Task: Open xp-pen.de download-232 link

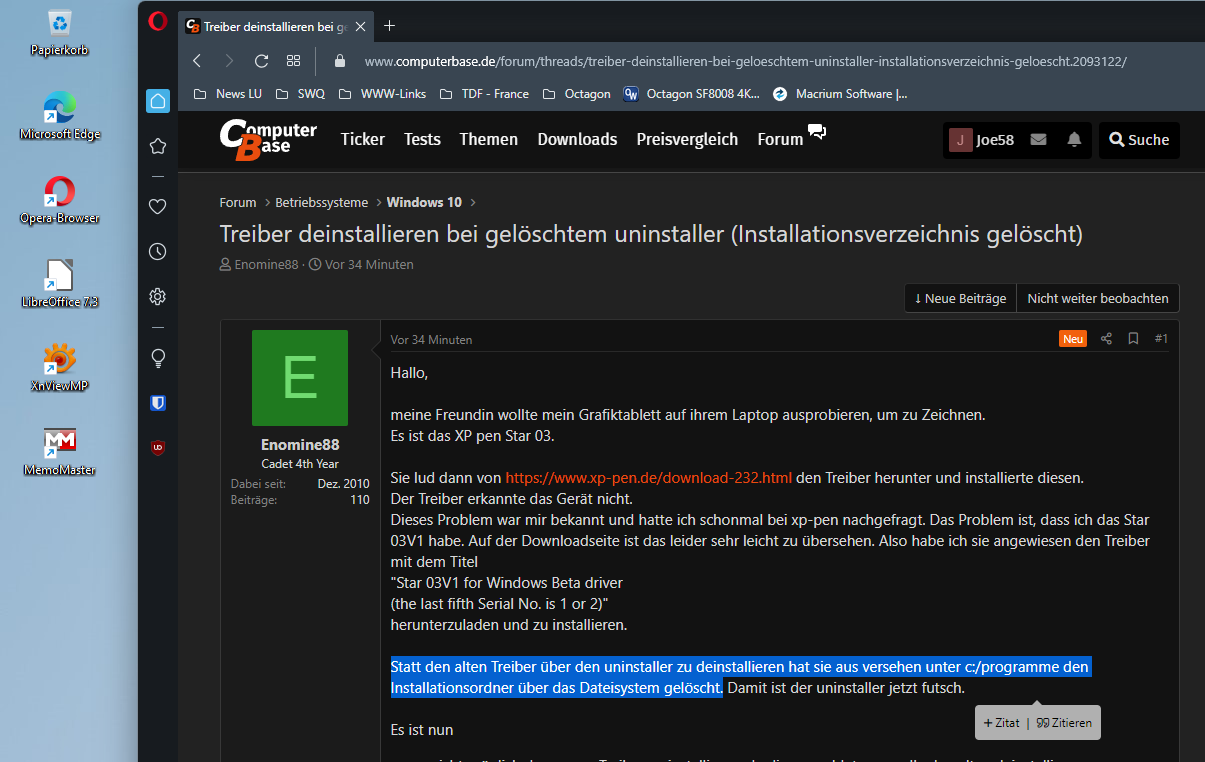Action: [648, 478]
